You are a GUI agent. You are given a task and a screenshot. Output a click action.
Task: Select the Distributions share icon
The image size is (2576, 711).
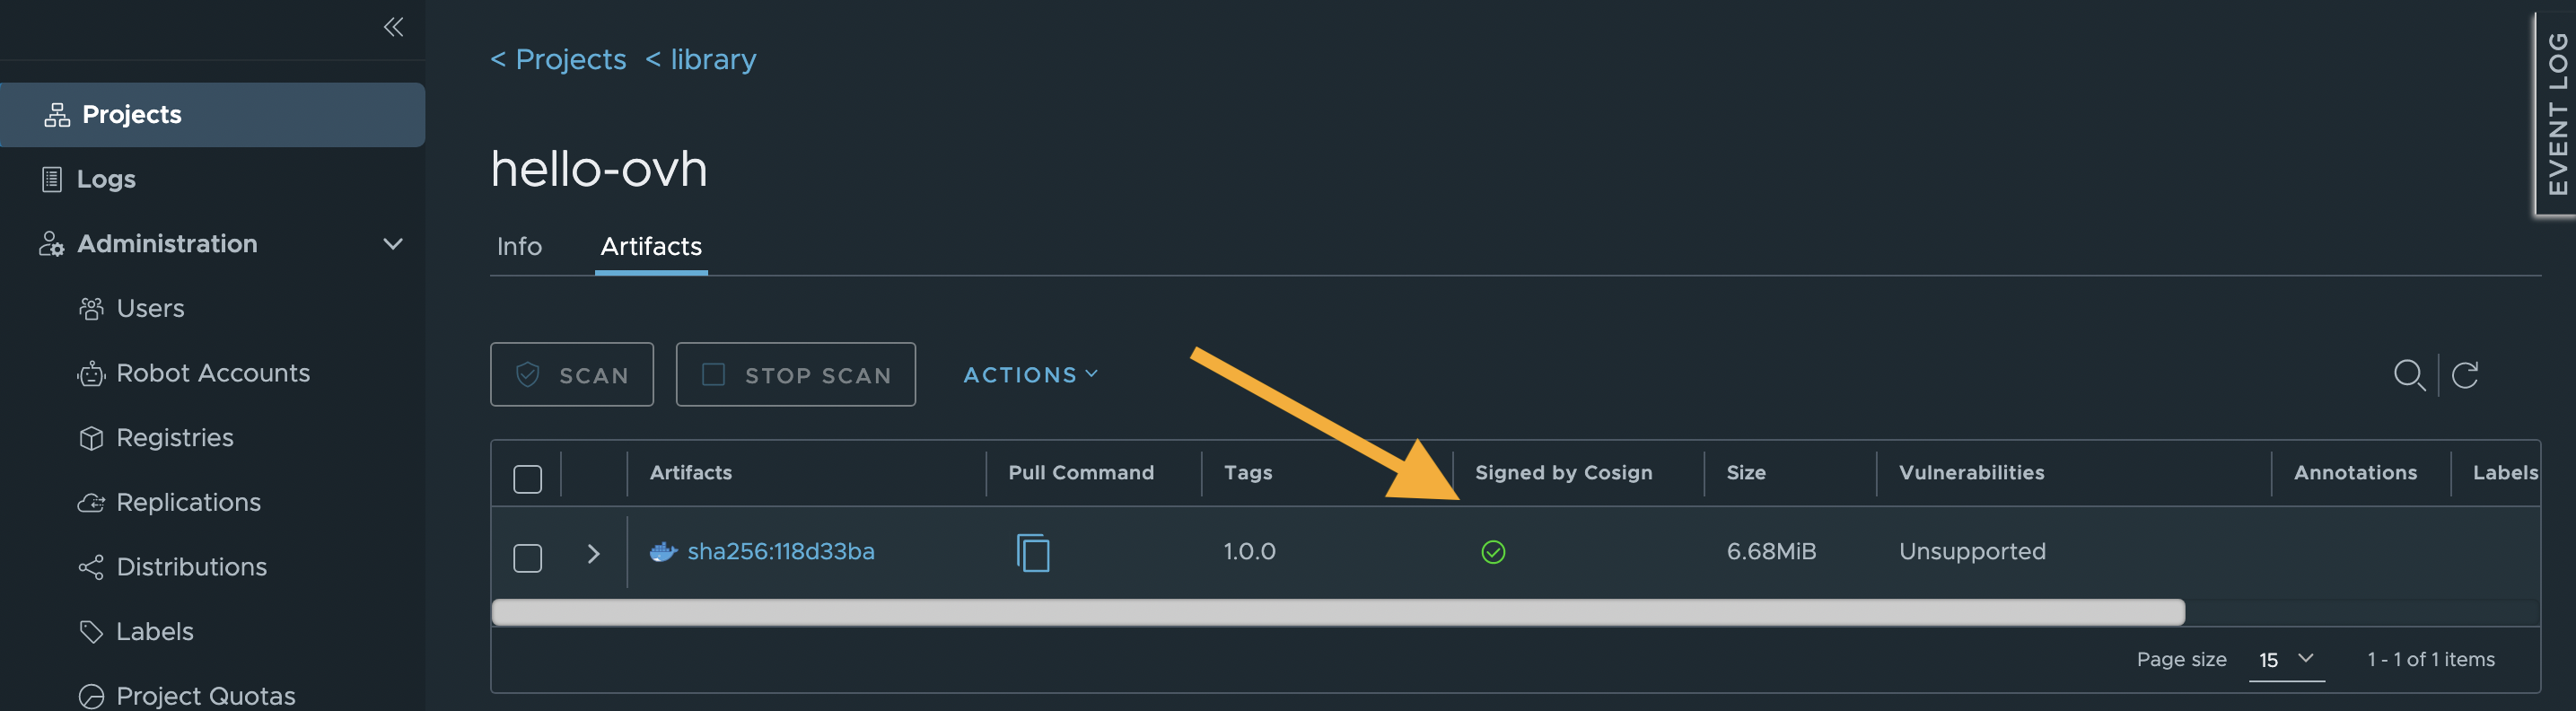coord(91,566)
